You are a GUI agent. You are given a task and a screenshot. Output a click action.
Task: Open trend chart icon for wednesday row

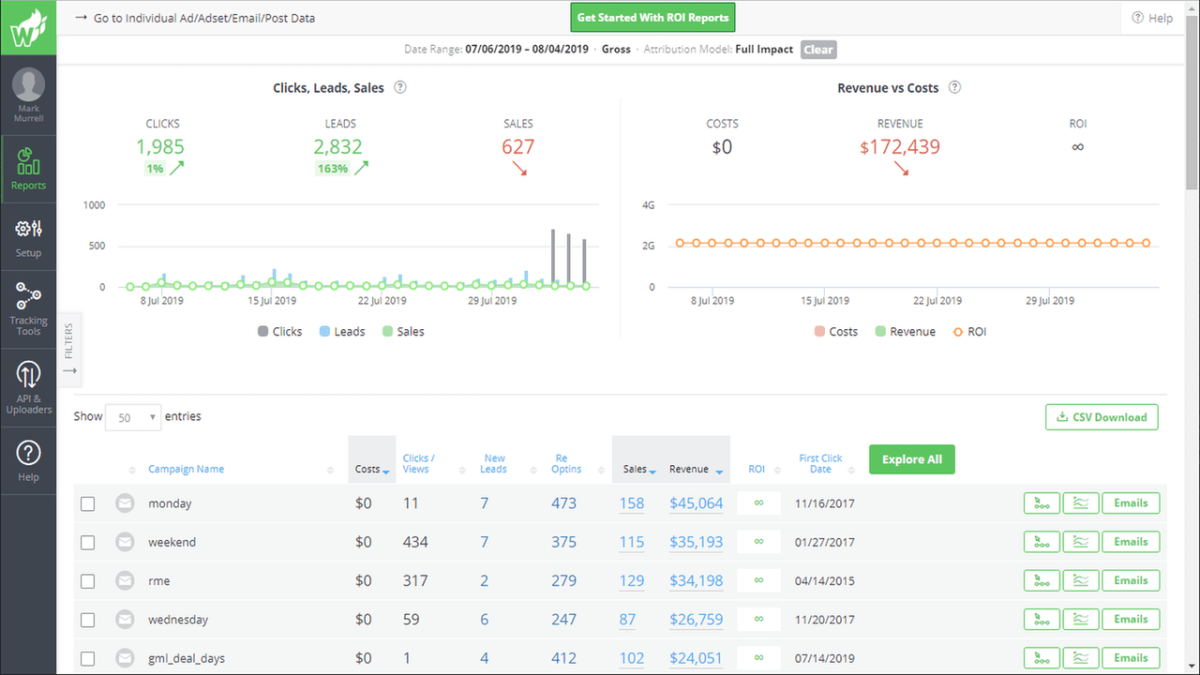[1080, 619]
